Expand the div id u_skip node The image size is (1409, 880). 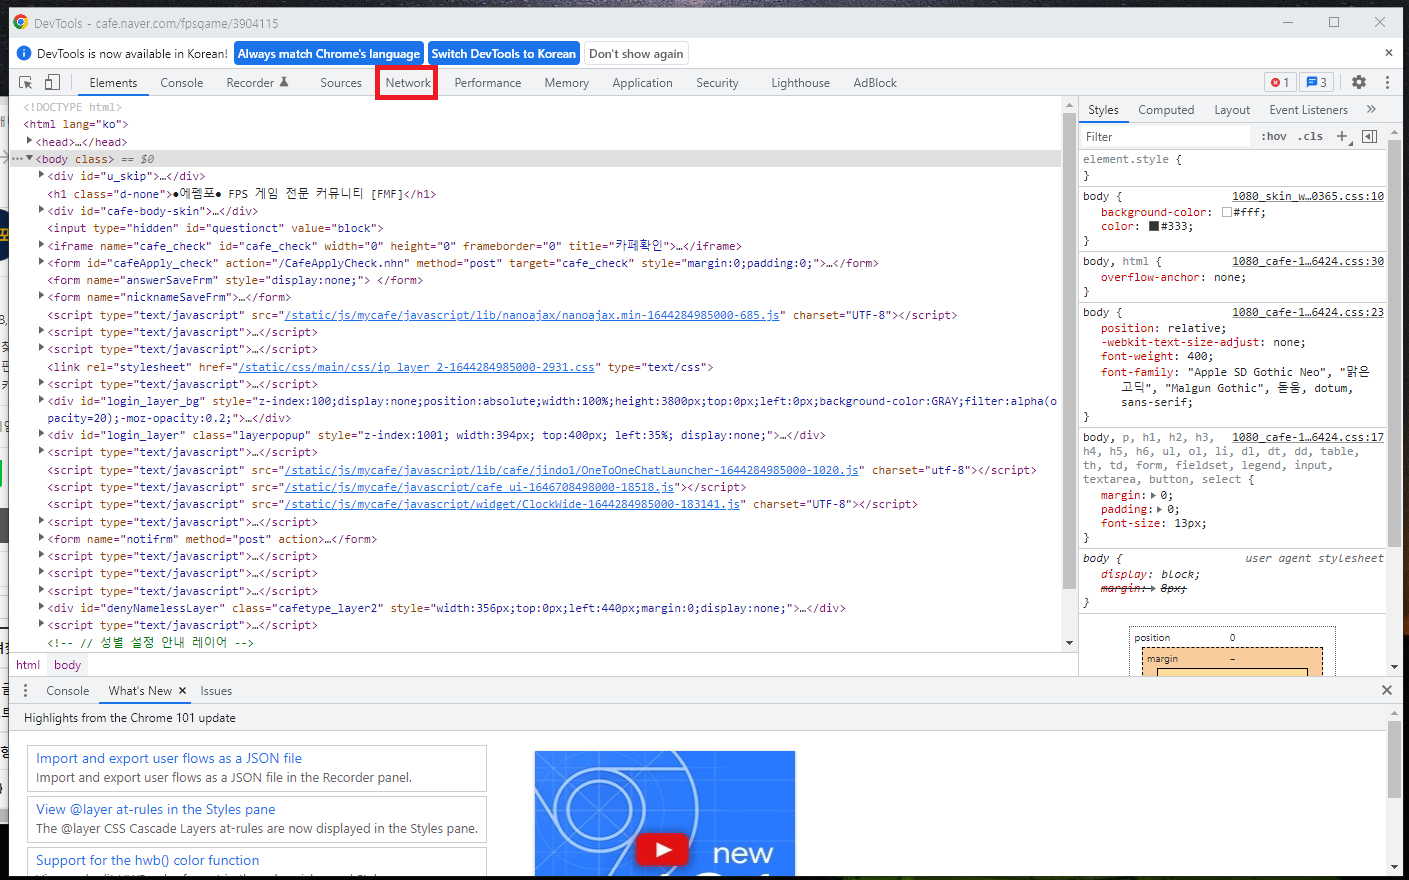click(x=41, y=175)
